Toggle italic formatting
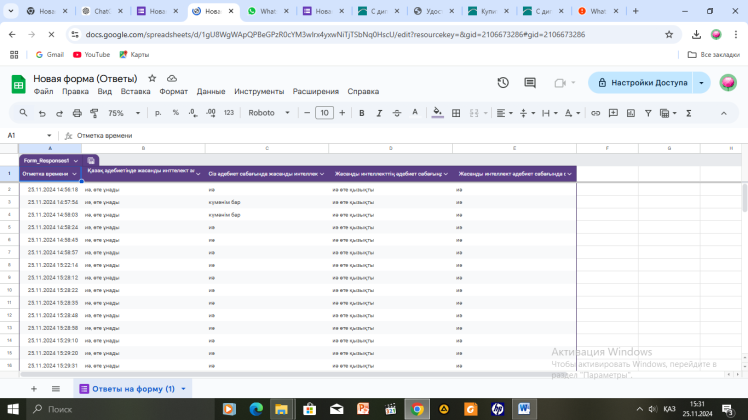Image resolution: width=748 pixels, height=420 pixels. [x=379, y=113]
